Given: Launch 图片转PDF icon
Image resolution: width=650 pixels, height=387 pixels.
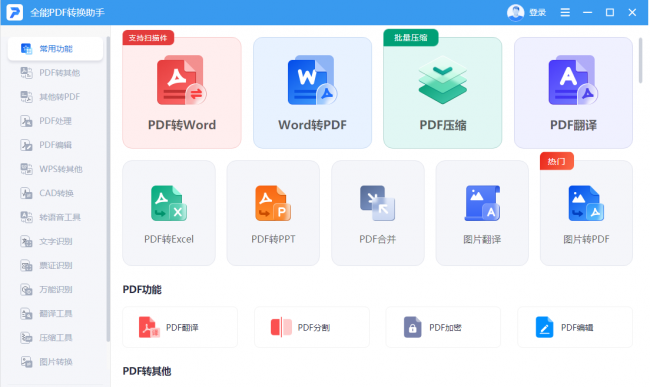Looking at the screenshot, I should (x=586, y=203).
